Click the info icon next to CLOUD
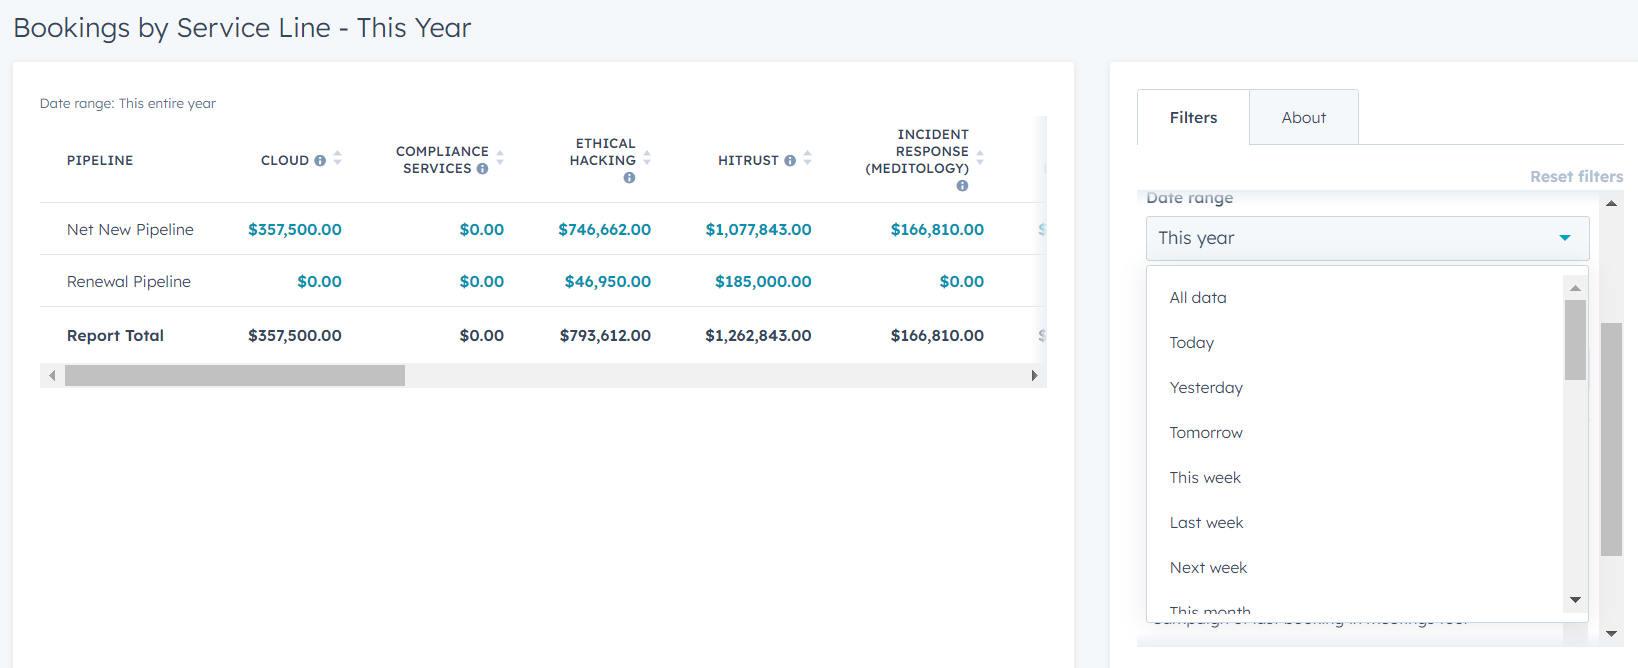 320,161
